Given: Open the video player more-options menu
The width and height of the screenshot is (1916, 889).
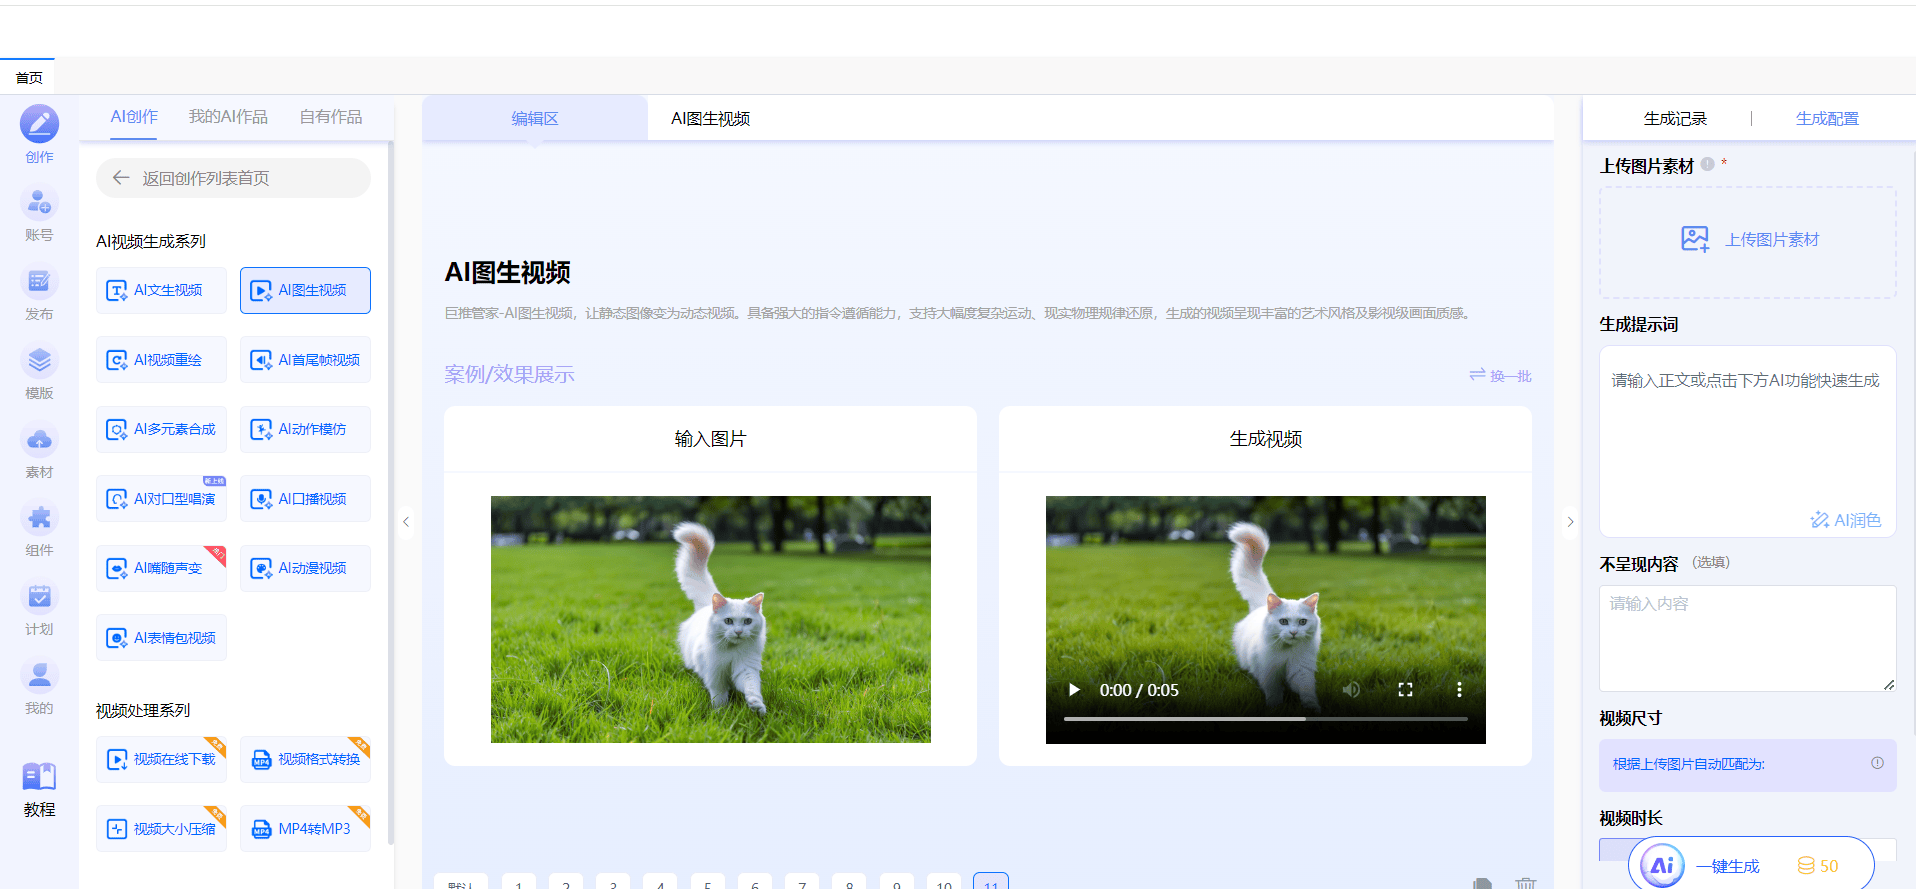Looking at the screenshot, I should point(1459,690).
